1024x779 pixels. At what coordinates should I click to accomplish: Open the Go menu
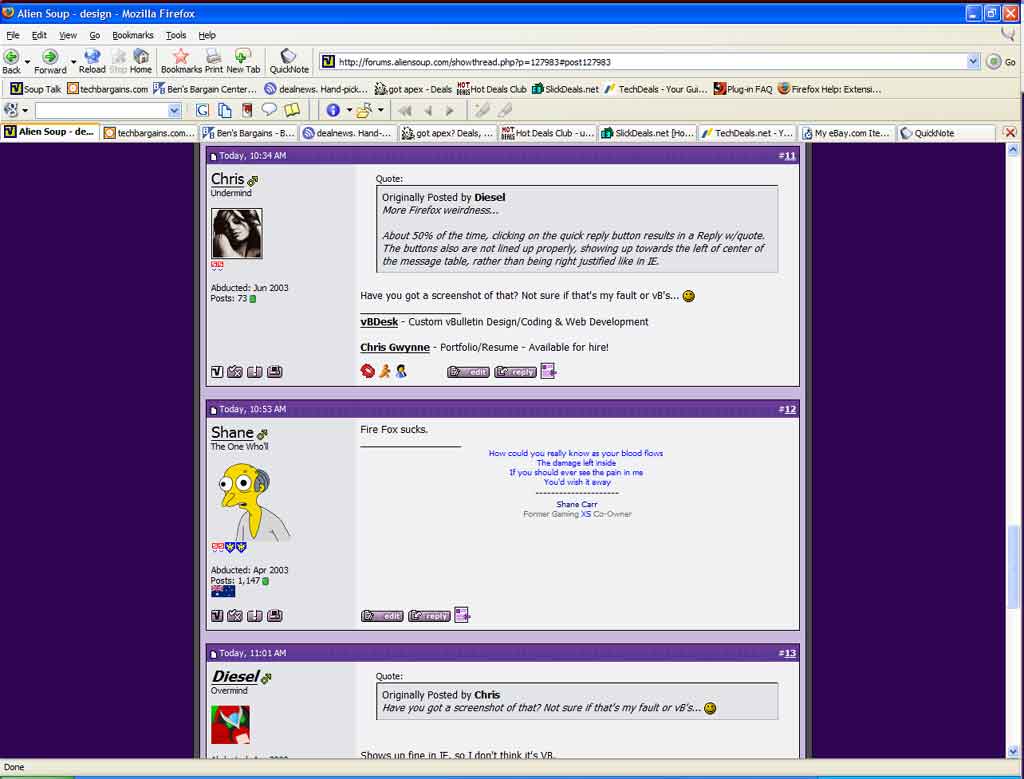pyautogui.click(x=95, y=35)
